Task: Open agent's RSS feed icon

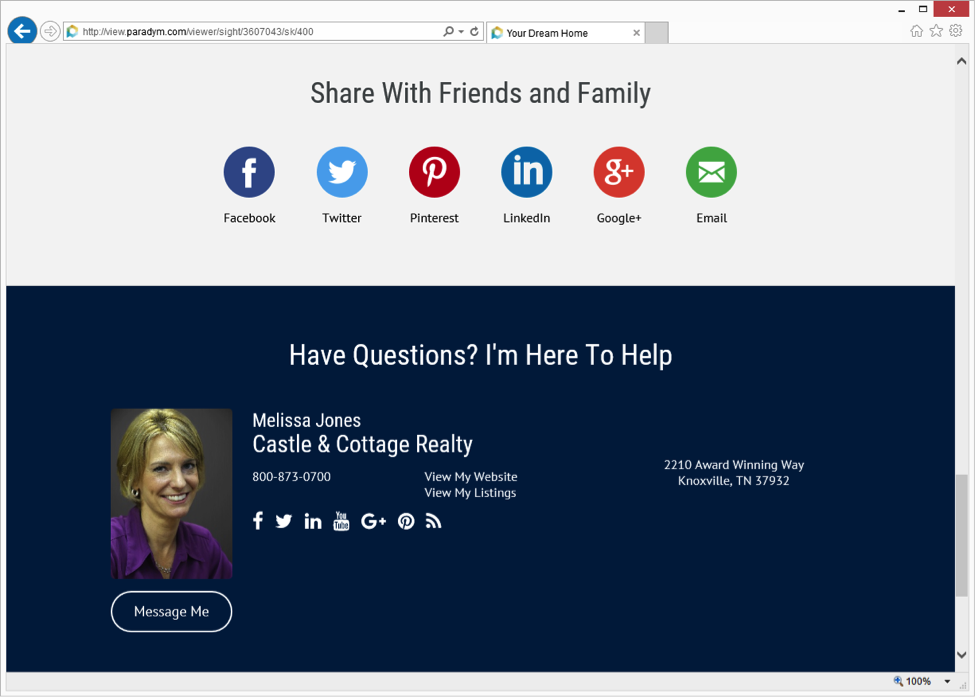Action: [x=433, y=521]
